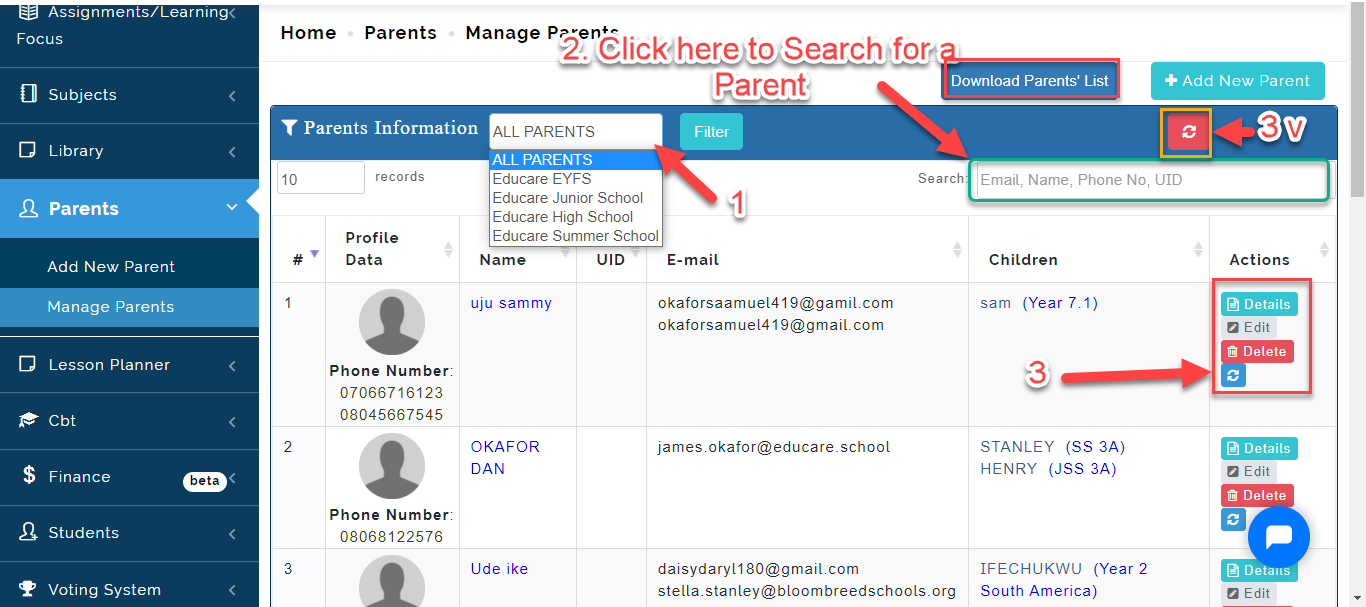The height and width of the screenshot is (607, 1366).
Task: Click Details button for OKAFOR DAN
Action: pos(1259,448)
